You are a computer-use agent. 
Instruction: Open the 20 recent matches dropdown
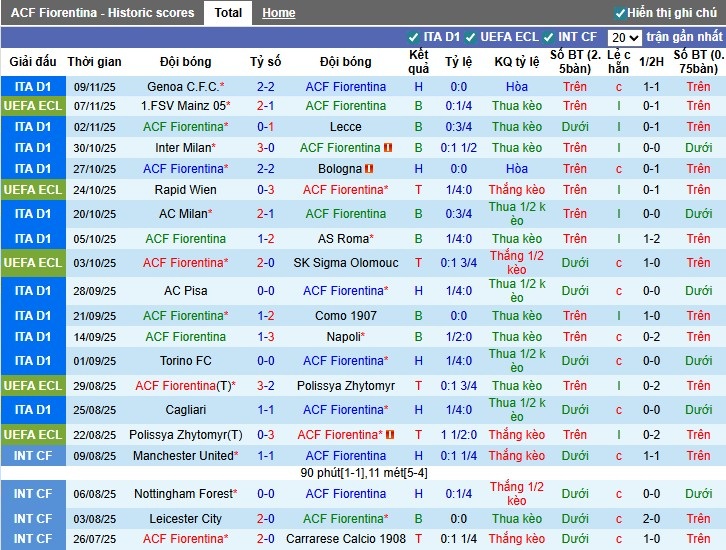pyautogui.click(x=624, y=37)
